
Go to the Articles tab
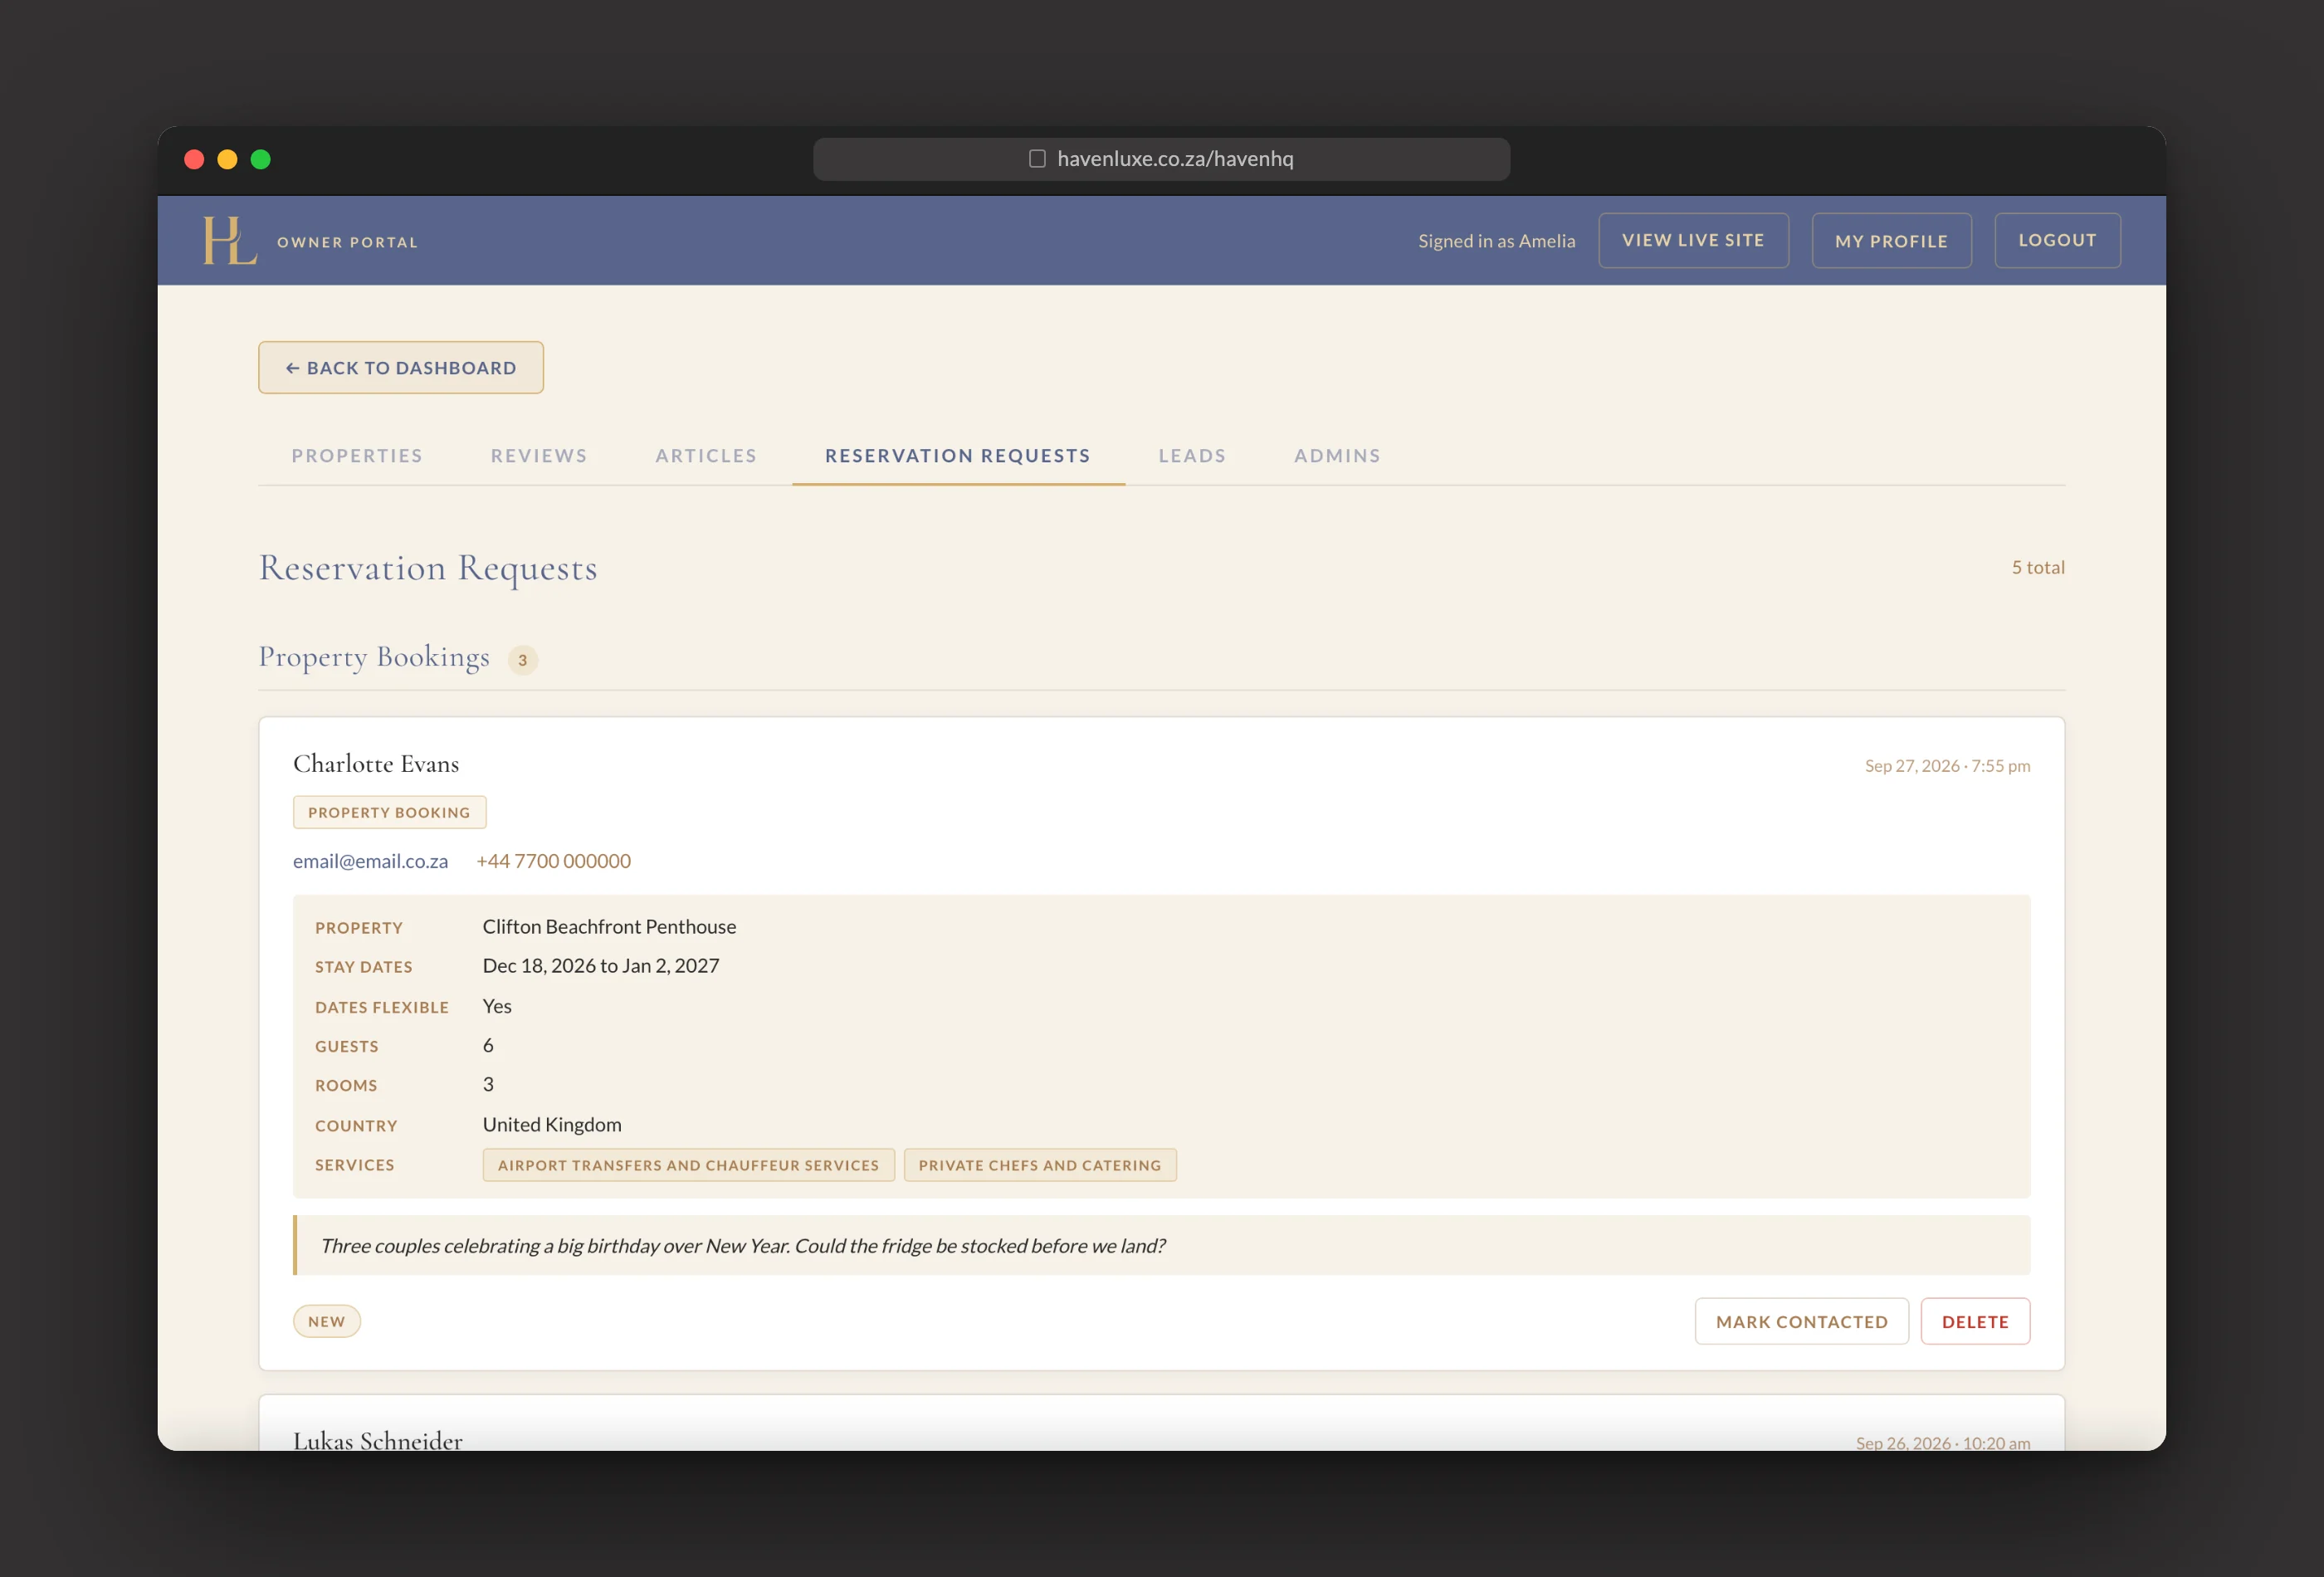point(706,456)
